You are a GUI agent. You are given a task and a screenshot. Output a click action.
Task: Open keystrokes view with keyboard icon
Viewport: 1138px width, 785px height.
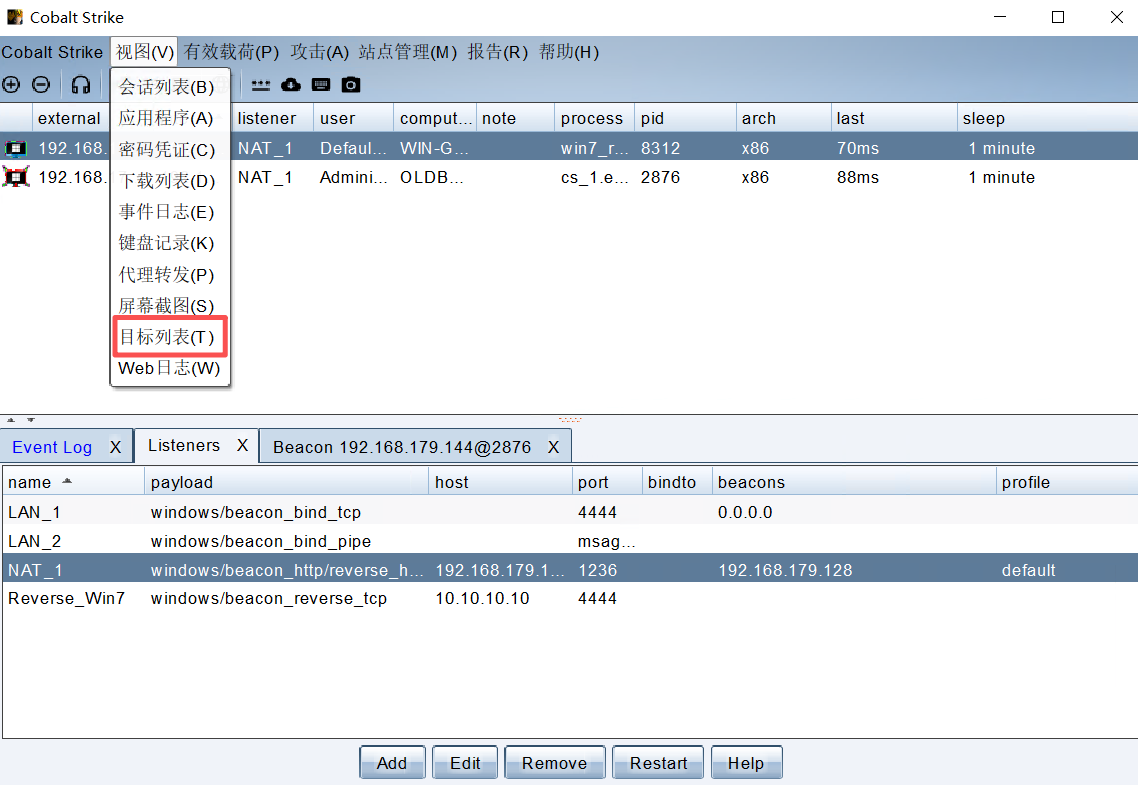pos(321,85)
